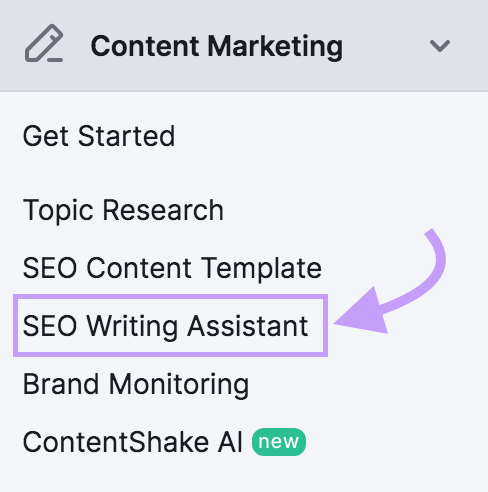Click the word Started in Get Started
The height and width of the screenshot is (492, 488).
coord(126,136)
